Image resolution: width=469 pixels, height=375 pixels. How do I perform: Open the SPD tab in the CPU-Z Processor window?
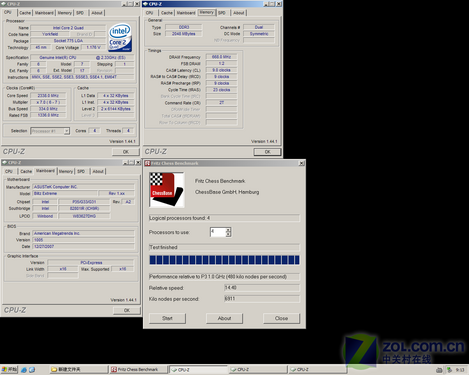(x=80, y=13)
